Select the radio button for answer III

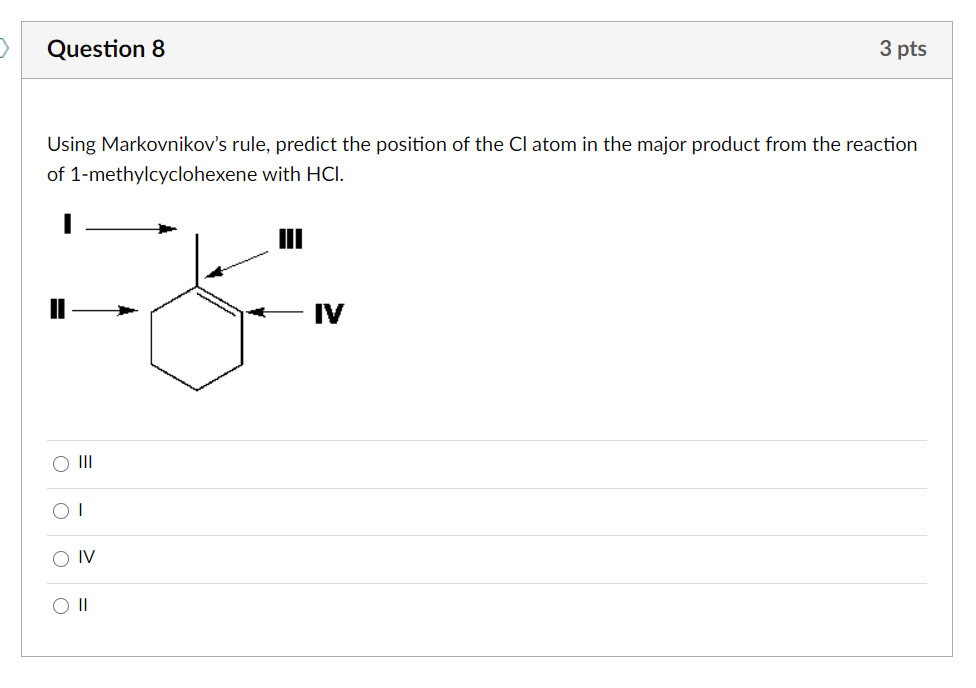tap(60, 462)
